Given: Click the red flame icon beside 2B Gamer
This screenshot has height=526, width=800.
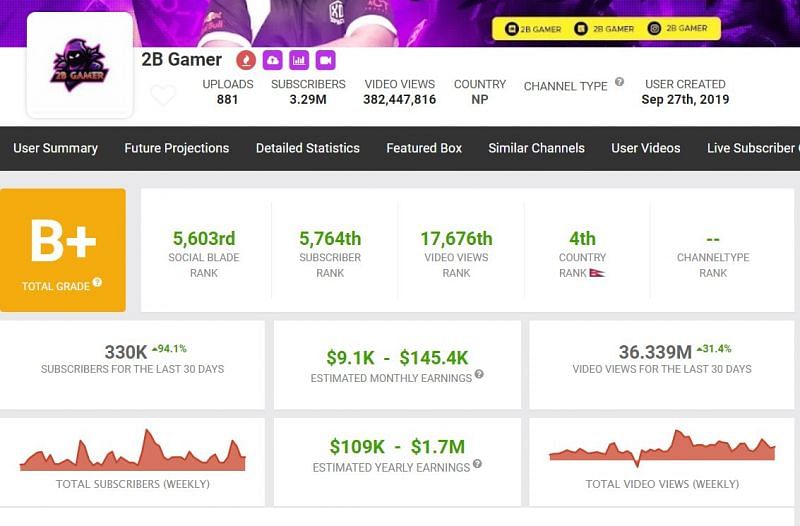Looking at the screenshot, I should pyautogui.click(x=245, y=60).
